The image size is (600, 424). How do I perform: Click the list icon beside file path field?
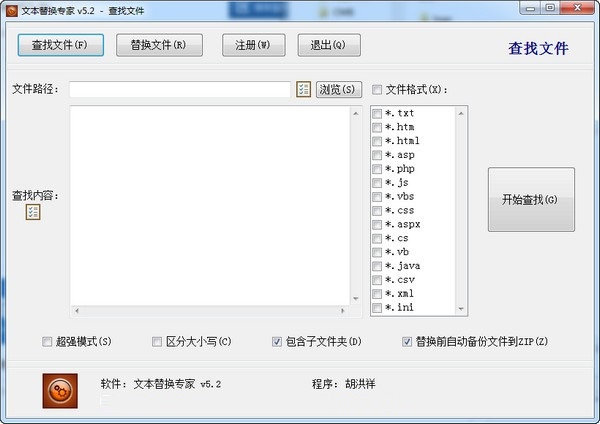pyautogui.click(x=304, y=90)
